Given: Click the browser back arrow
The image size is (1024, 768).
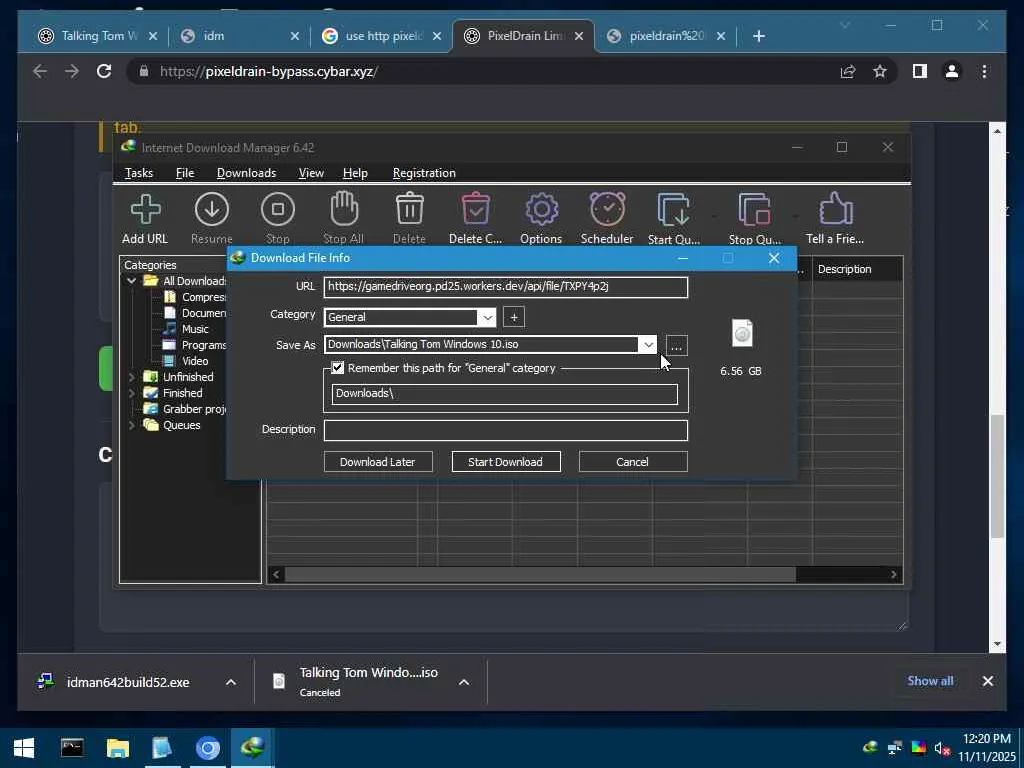Looking at the screenshot, I should pyautogui.click(x=40, y=71).
